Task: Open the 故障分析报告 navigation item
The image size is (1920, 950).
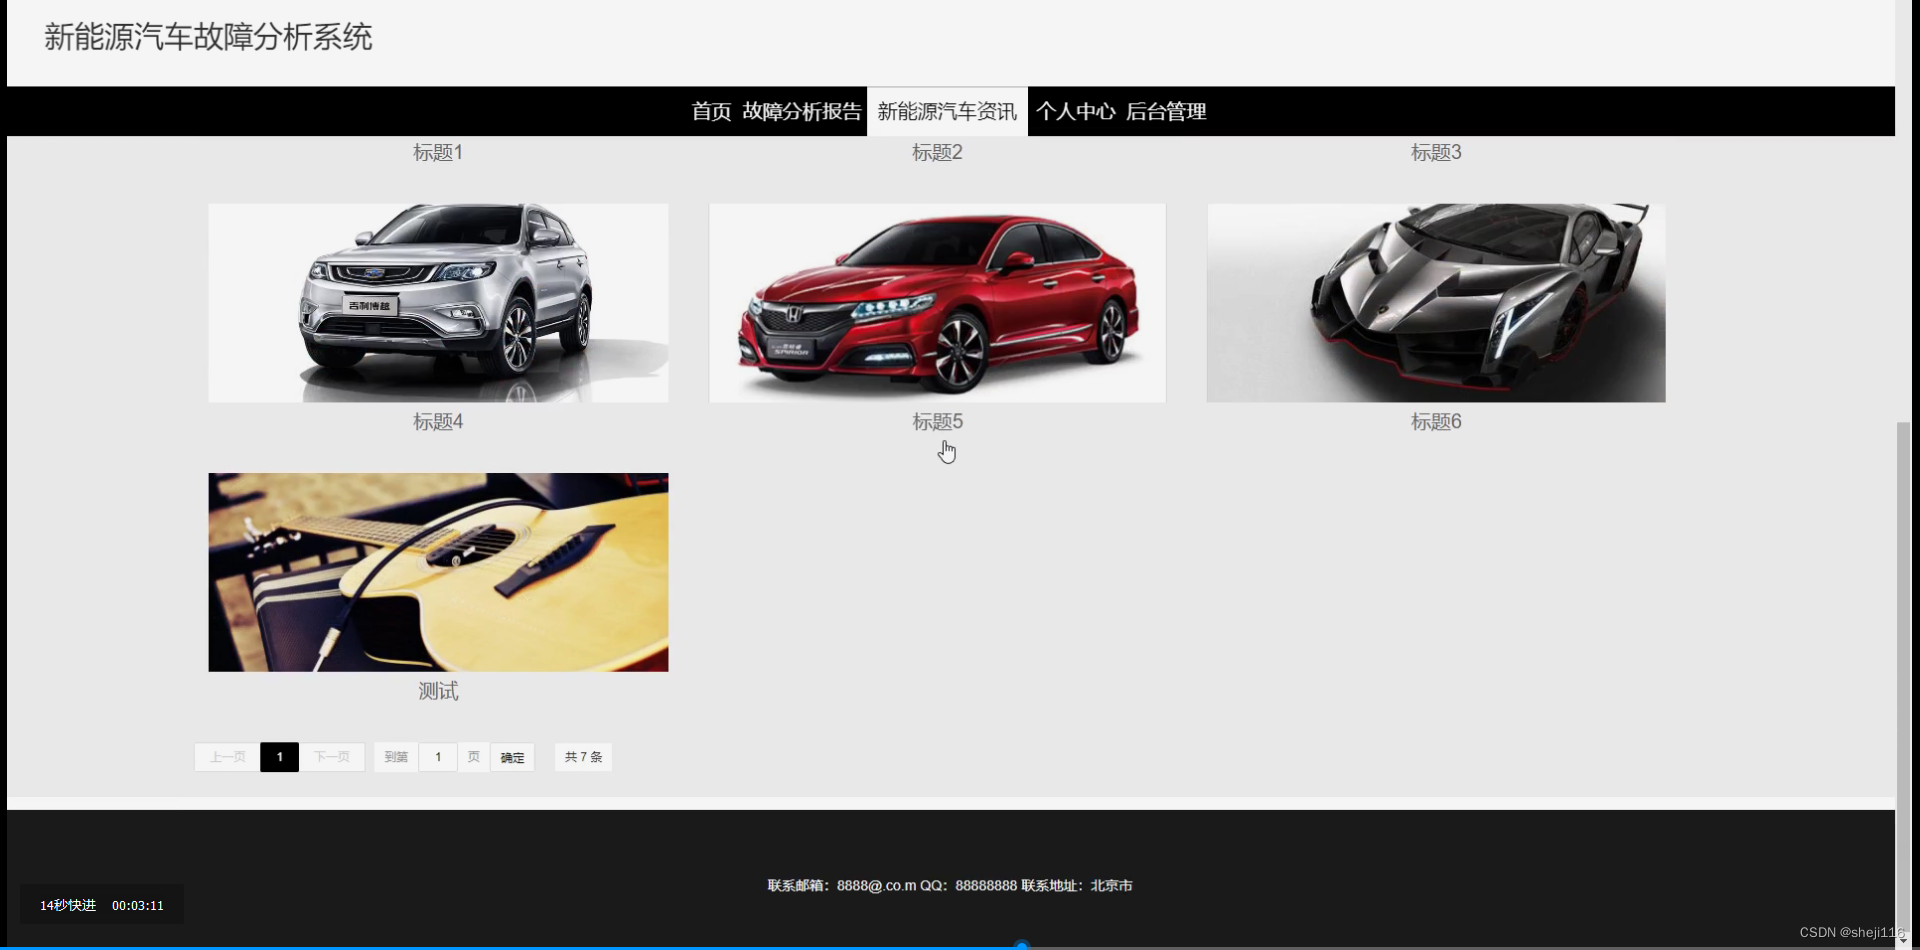Action: 802,112
